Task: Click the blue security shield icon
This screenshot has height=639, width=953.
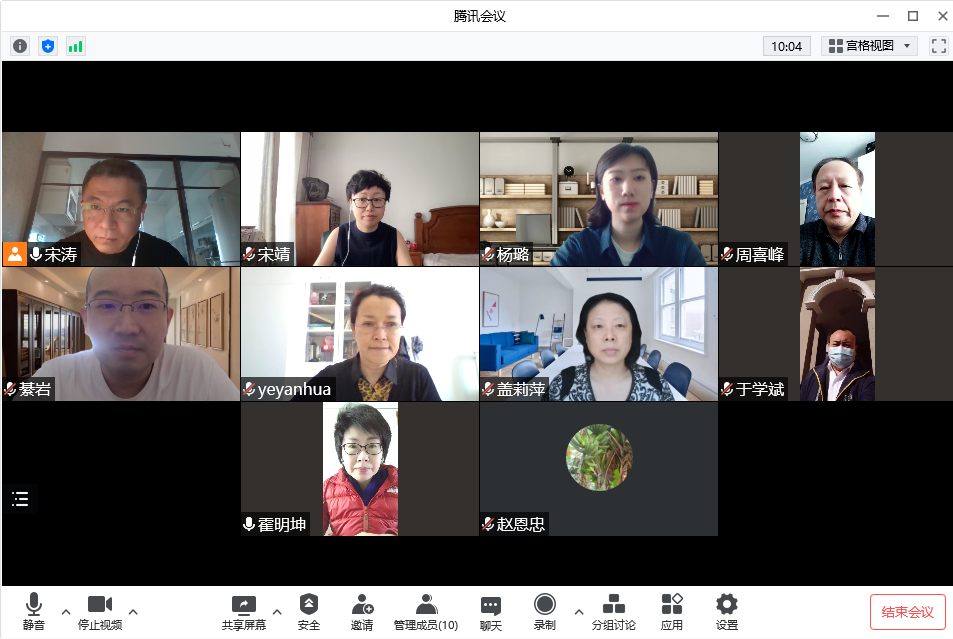Action: click(48, 46)
